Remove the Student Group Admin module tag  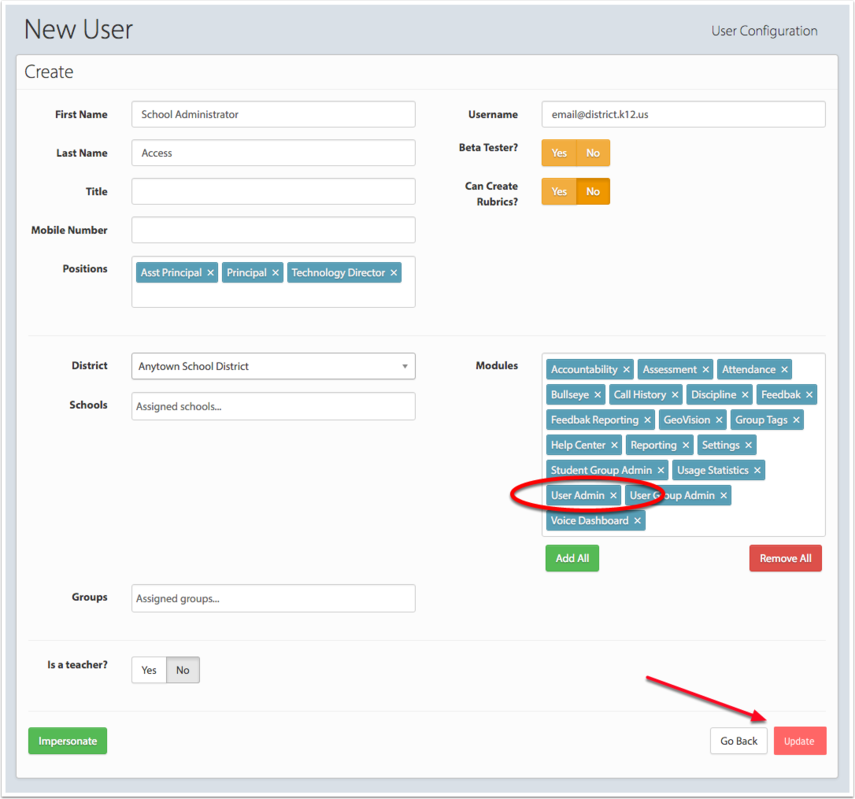[661, 470]
